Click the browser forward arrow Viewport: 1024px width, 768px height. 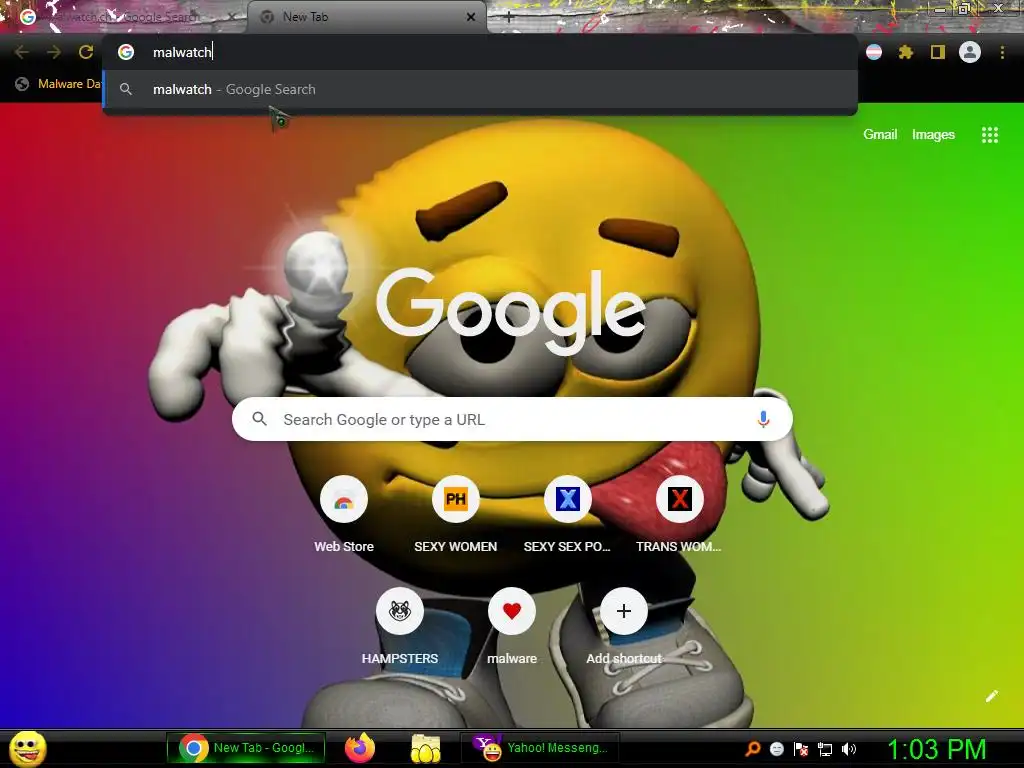[54, 52]
